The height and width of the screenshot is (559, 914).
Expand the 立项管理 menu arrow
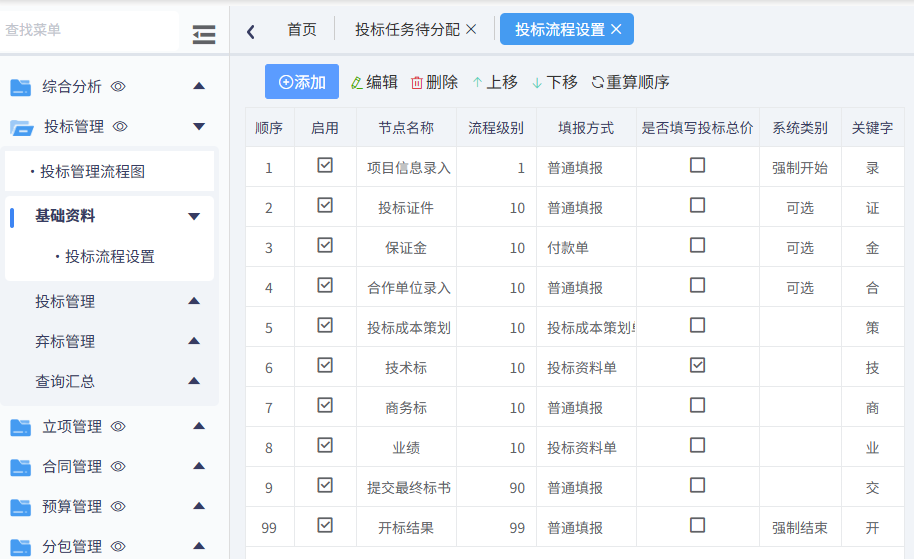tap(199, 426)
